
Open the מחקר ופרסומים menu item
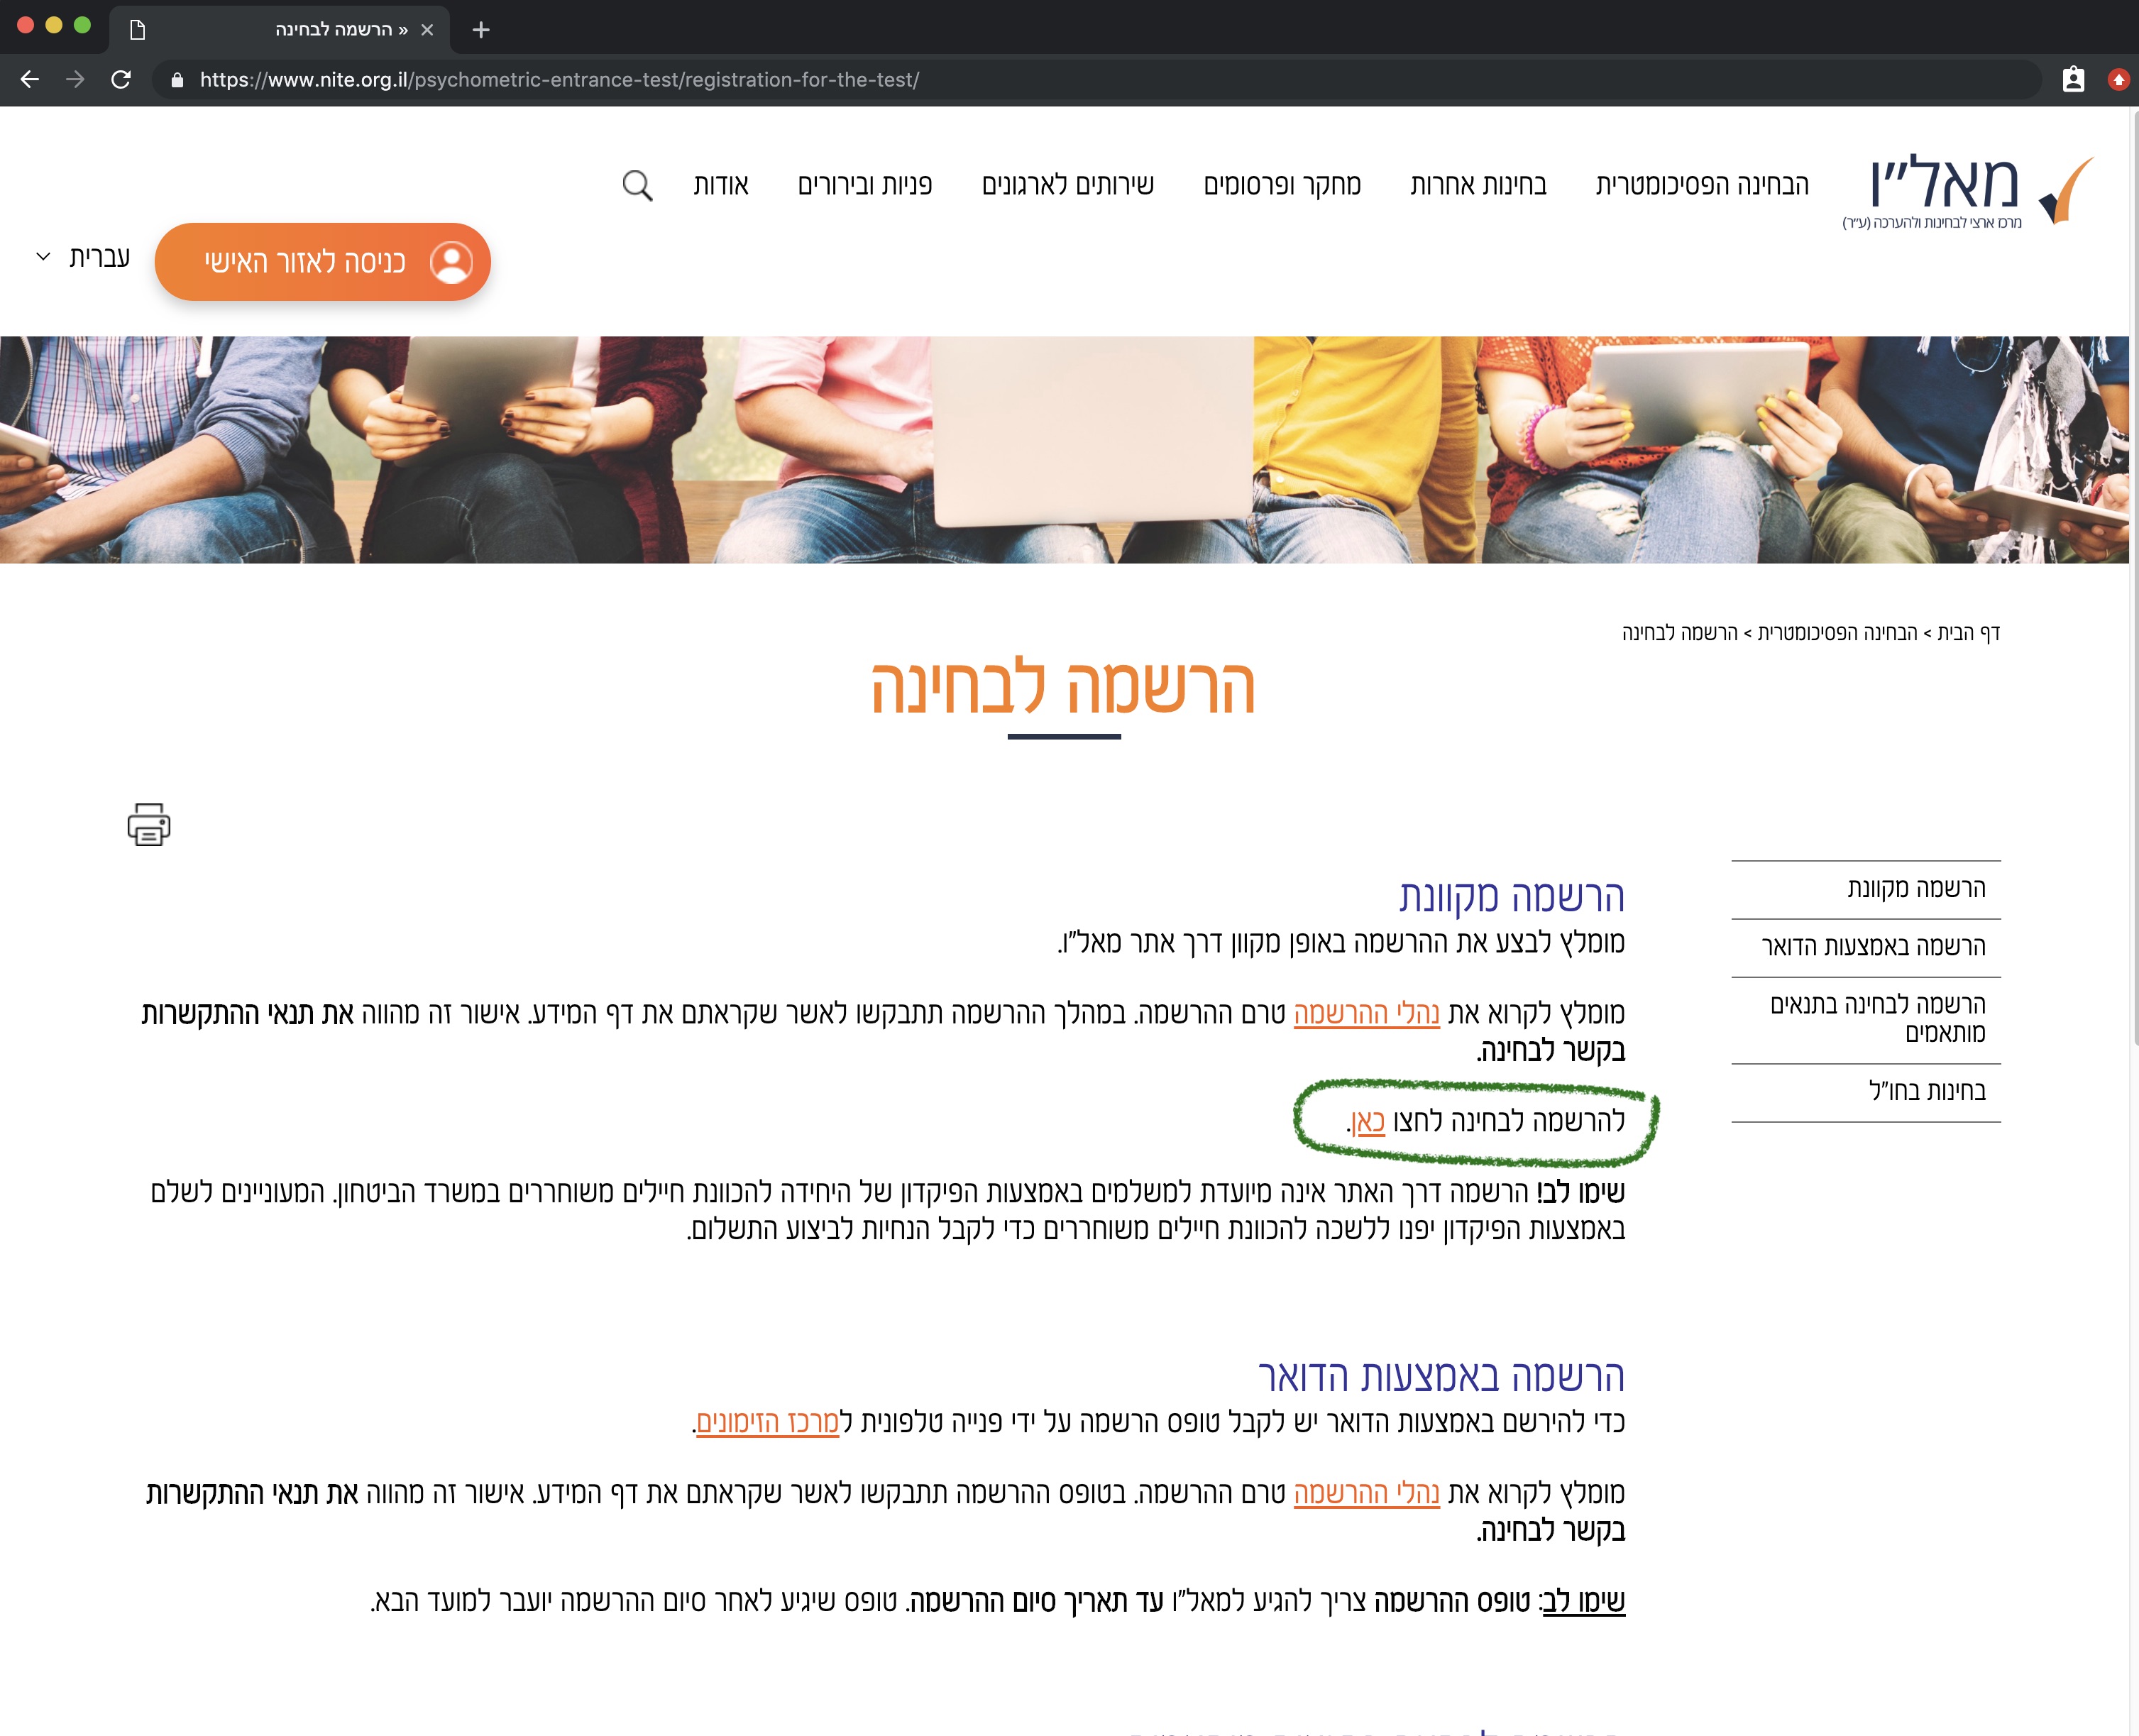[1282, 185]
